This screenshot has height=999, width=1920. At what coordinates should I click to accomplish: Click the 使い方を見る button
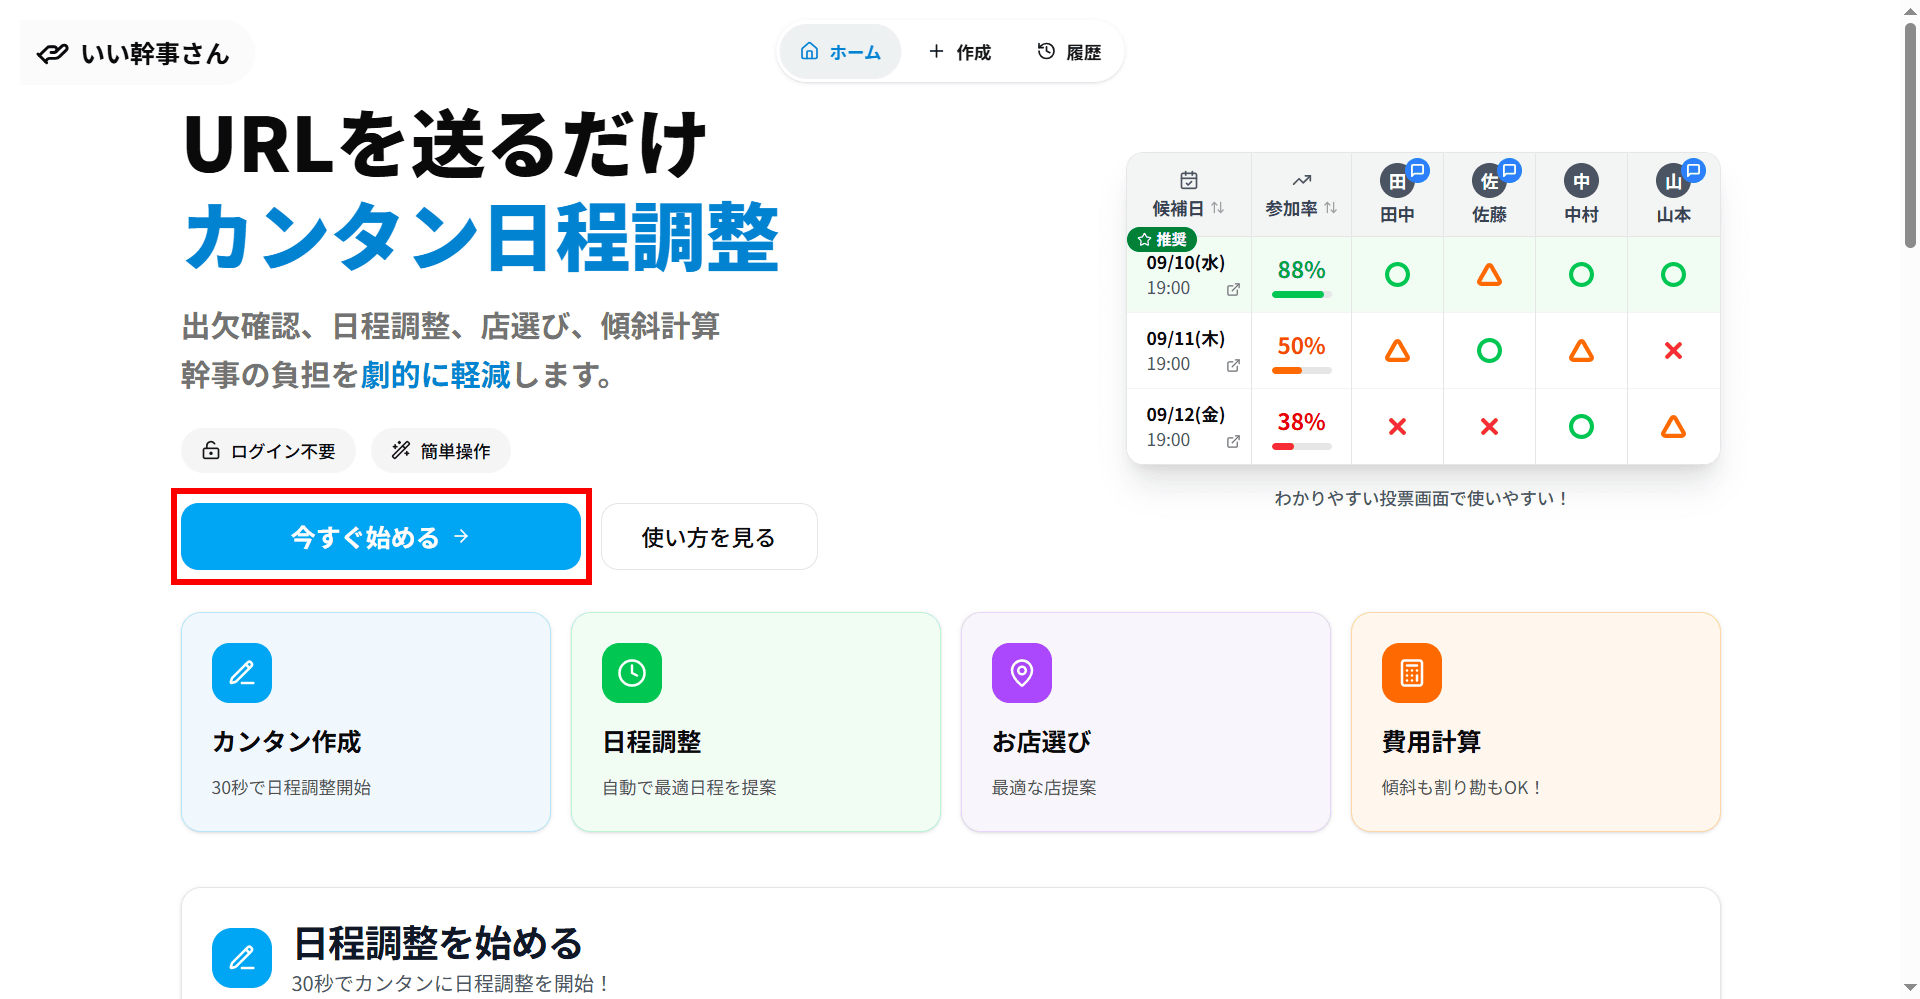tap(709, 537)
